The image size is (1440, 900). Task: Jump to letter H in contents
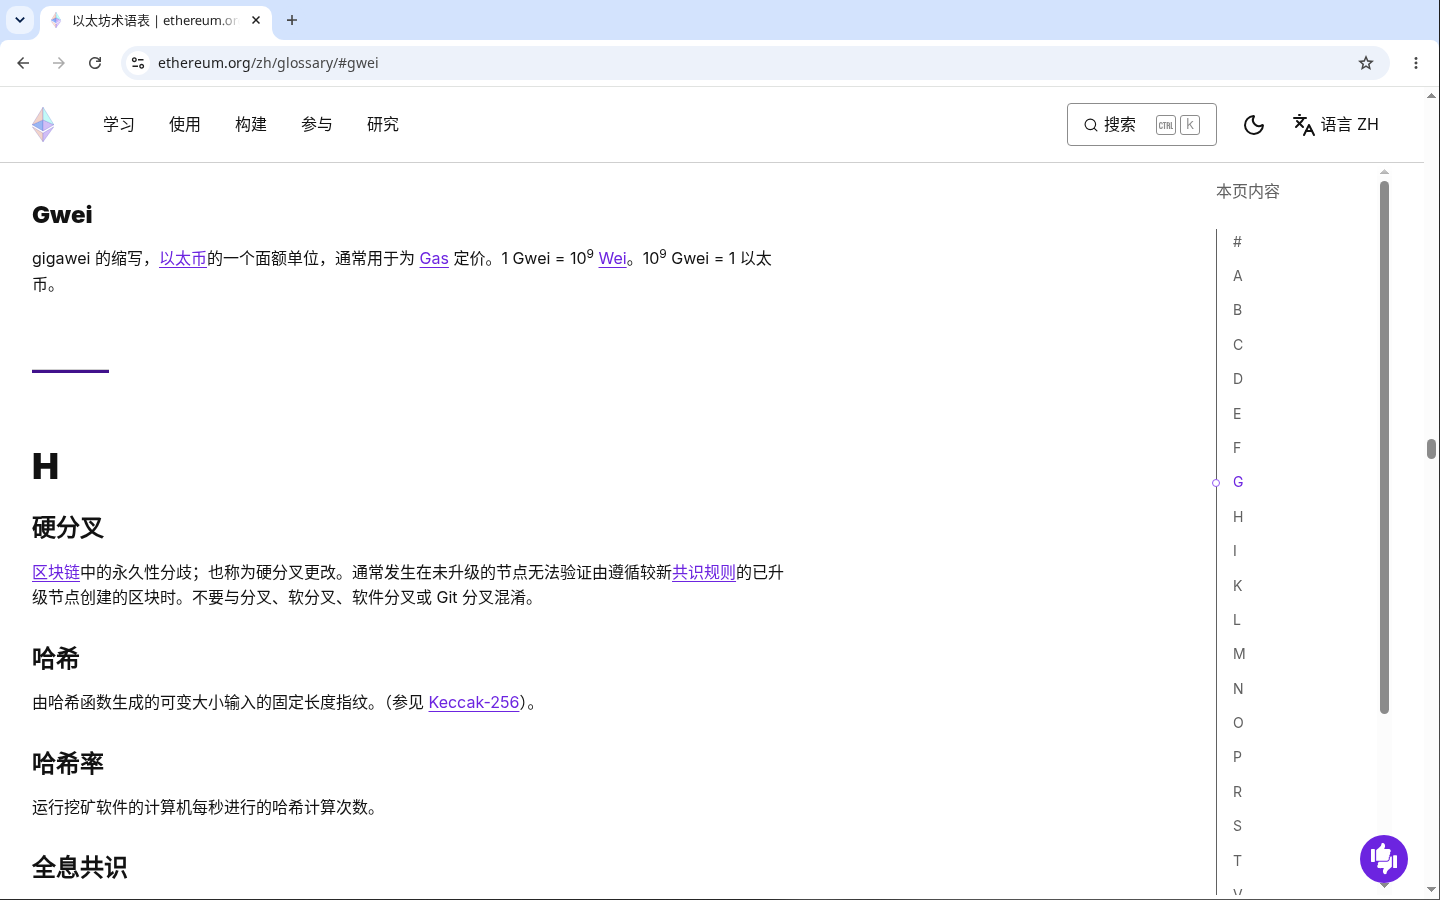[1238, 517]
